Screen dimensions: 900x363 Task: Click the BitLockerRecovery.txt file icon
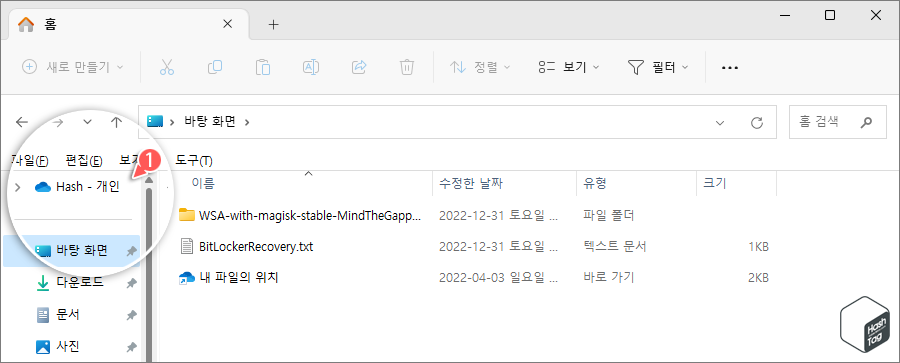[x=187, y=246]
